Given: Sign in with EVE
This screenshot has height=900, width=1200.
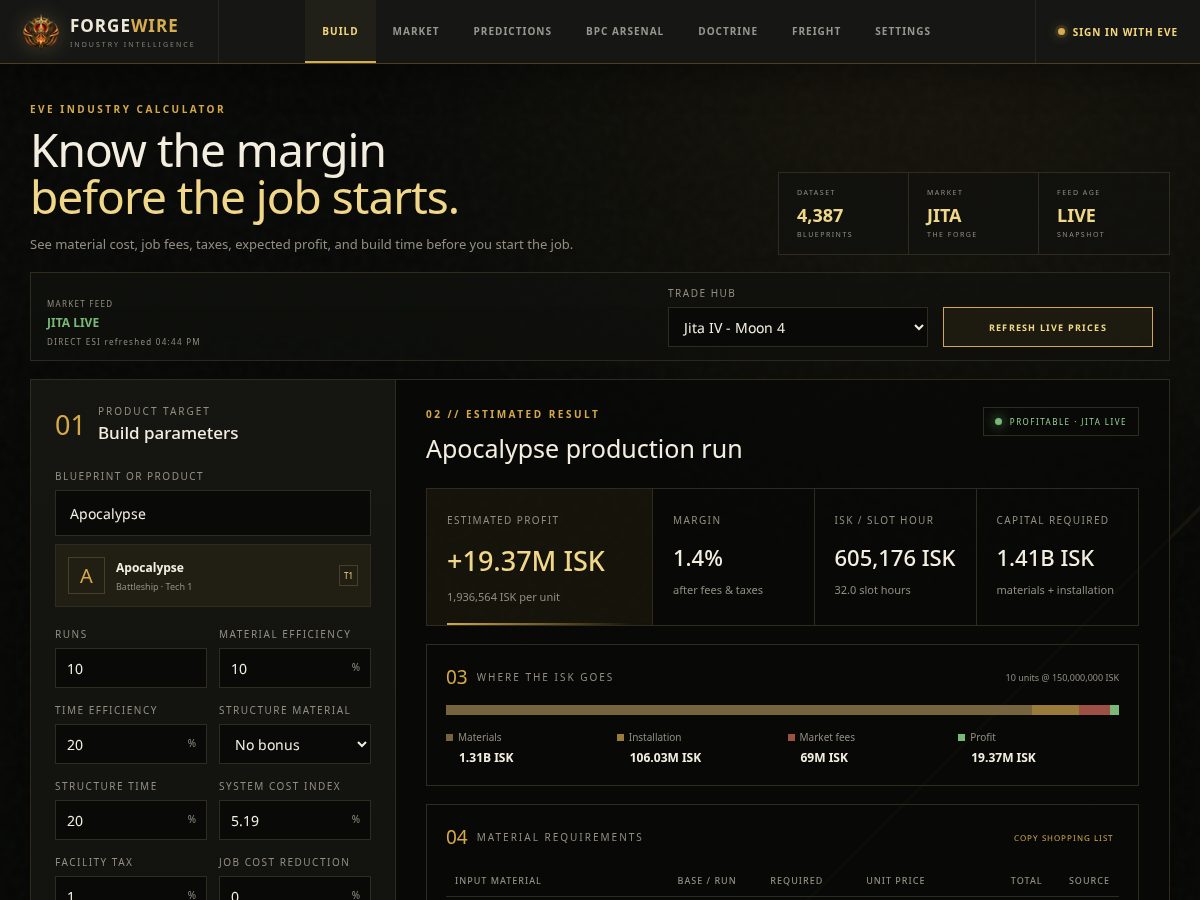Looking at the screenshot, I should click(1117, 32).
